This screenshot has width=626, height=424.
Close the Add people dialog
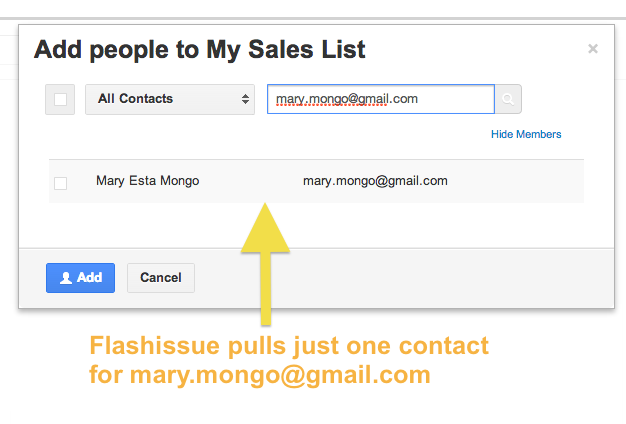593,48
